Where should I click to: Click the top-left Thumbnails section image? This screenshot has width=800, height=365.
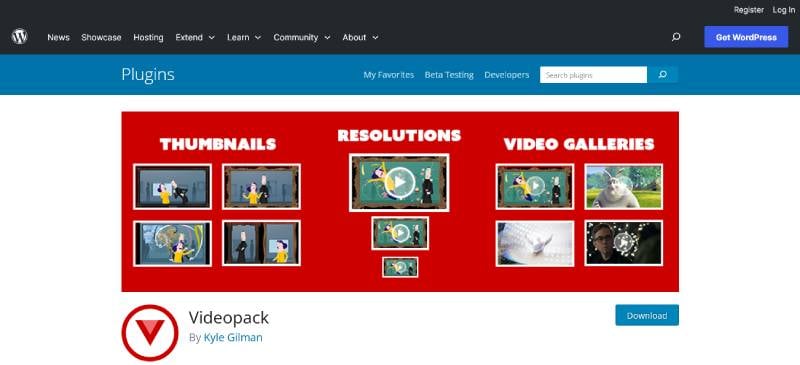[x=172, y=186]
